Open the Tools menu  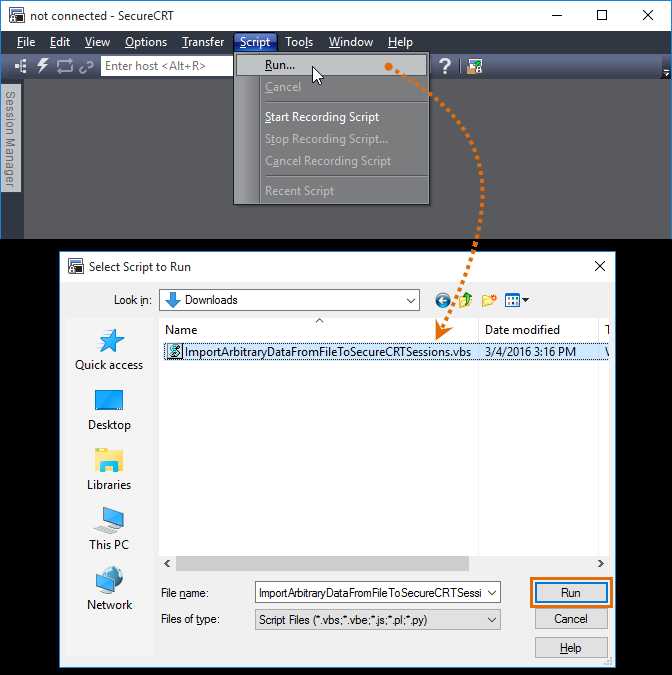pos(299,42)
